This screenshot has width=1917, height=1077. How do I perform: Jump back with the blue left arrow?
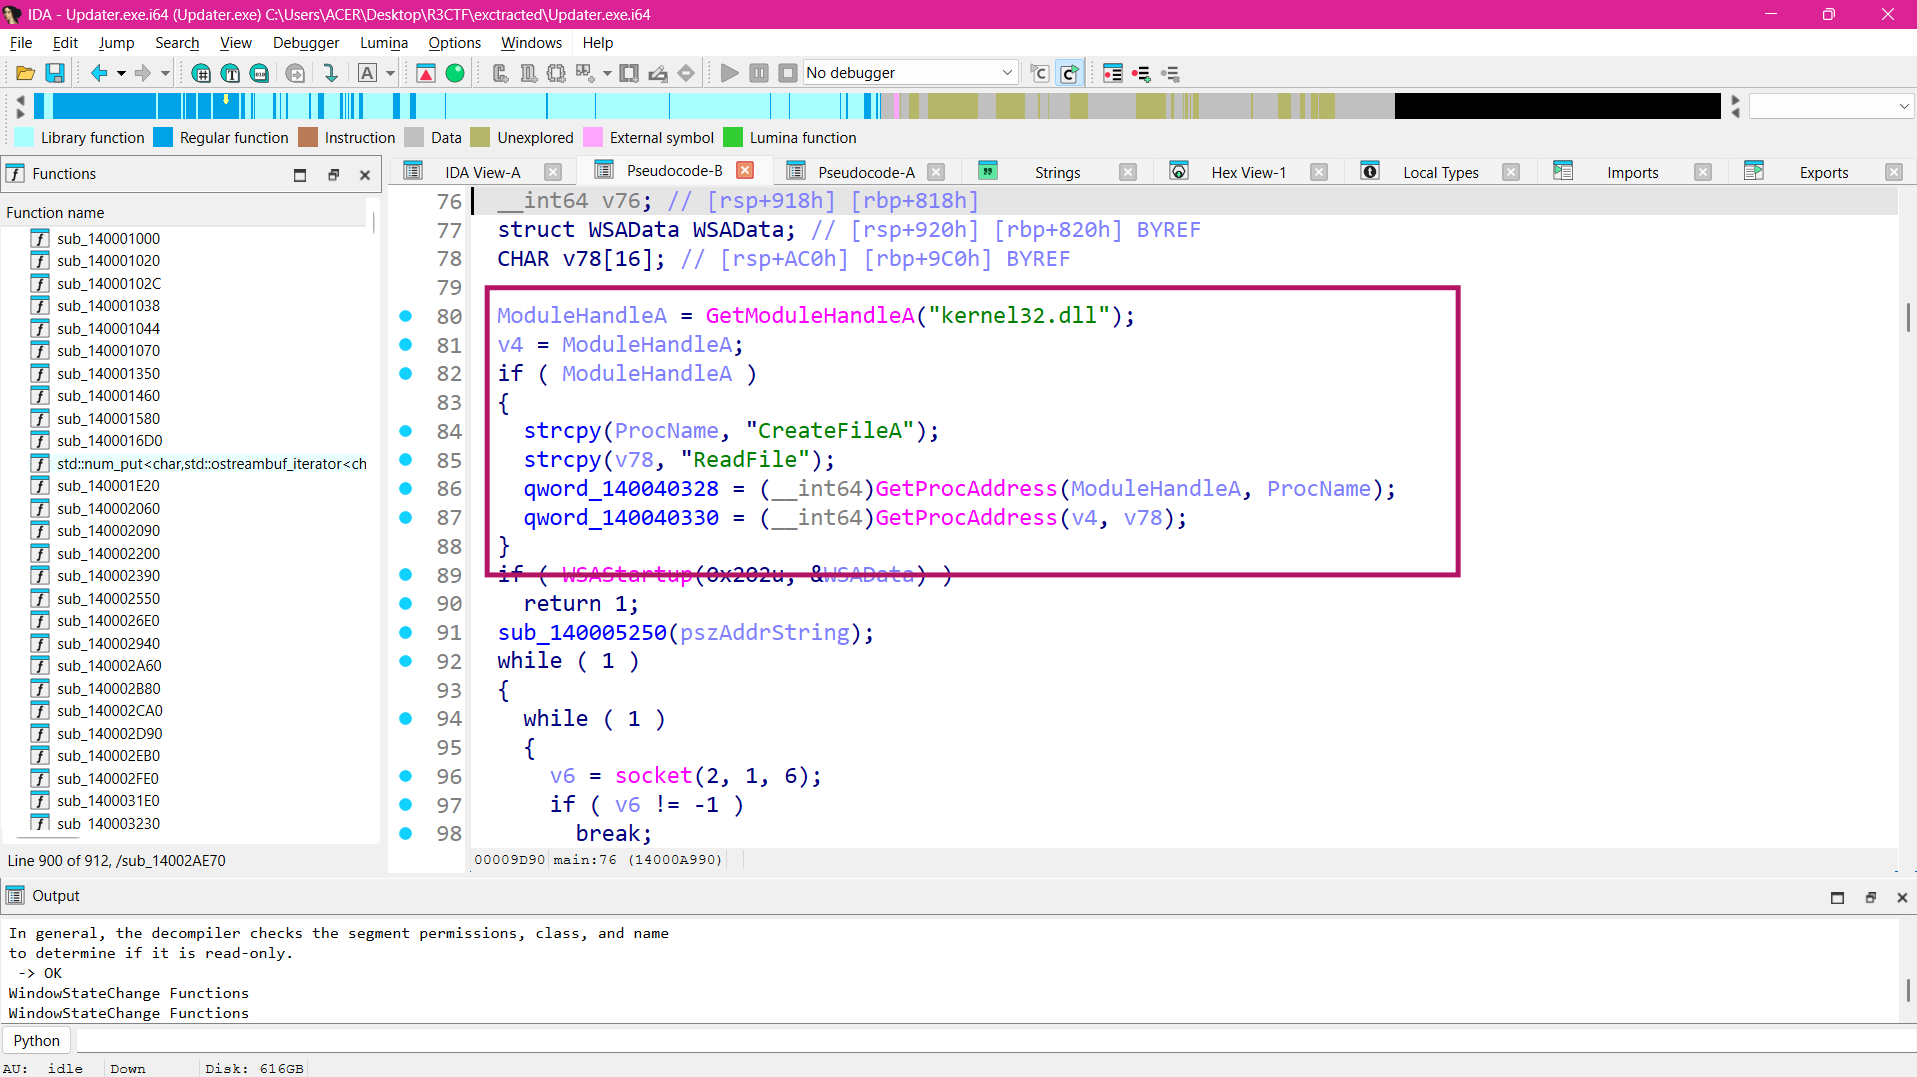pyautogui.click(x=99, y=73)
